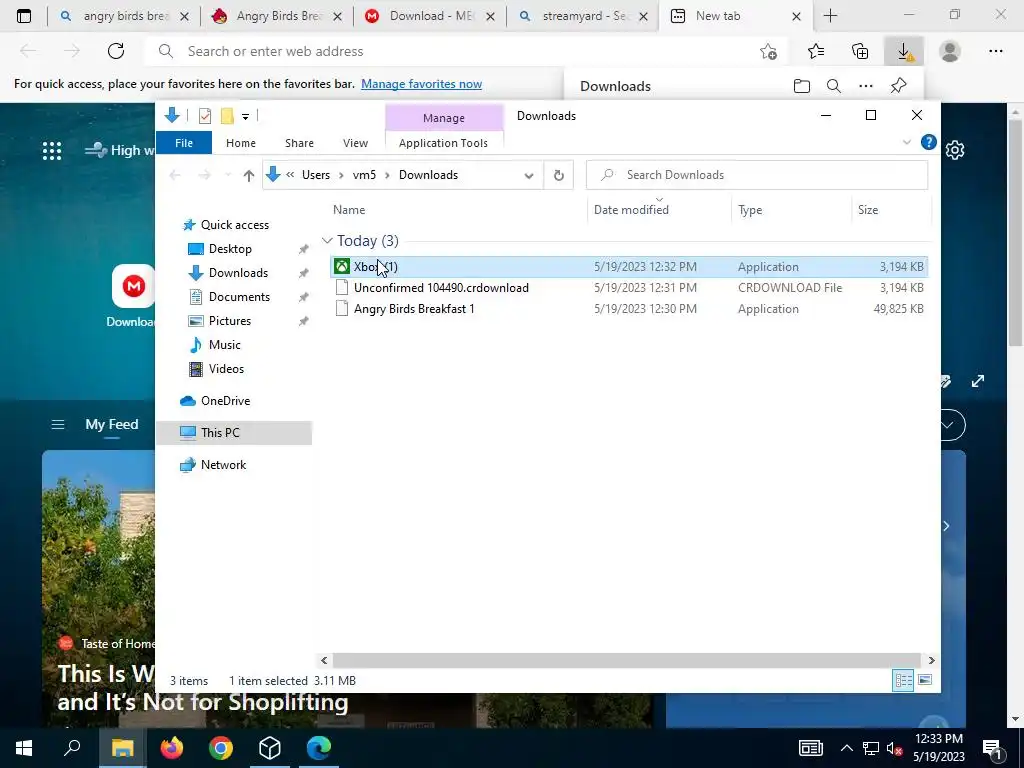1024x768 pixels.
Task: Refresh the Edge browser page
Action: [116, 51]
